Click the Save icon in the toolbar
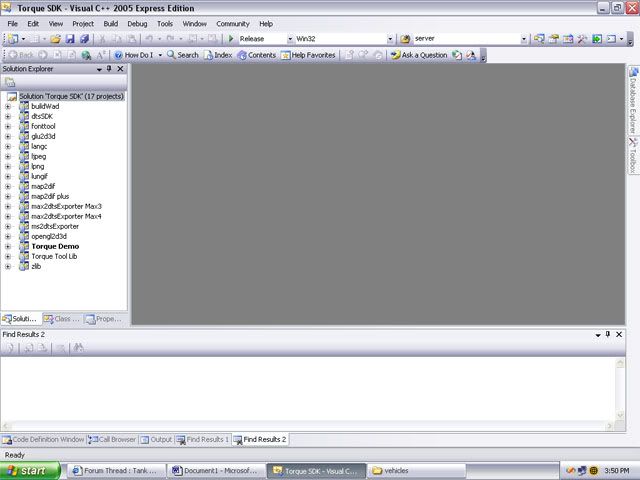The width and height of the screenshot is (640, 480). 71,39
